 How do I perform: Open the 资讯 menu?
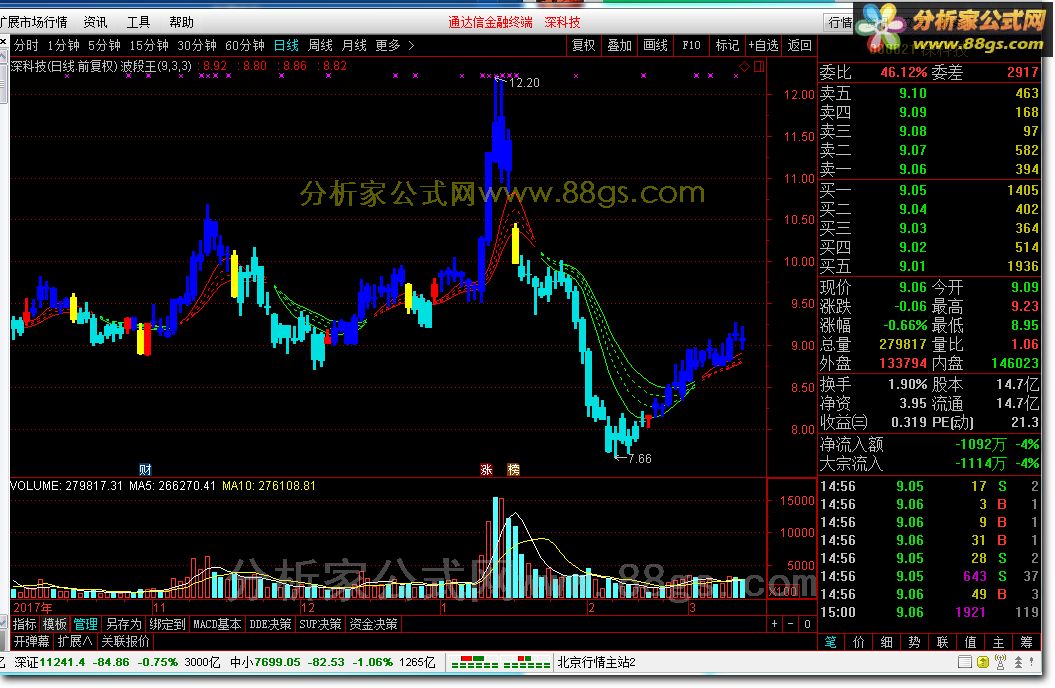(x=96, y=22)
